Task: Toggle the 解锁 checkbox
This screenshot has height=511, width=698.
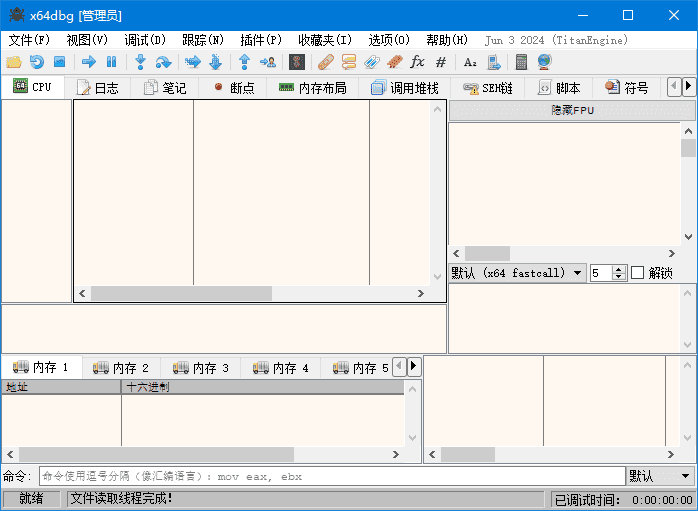Action: 637,273
